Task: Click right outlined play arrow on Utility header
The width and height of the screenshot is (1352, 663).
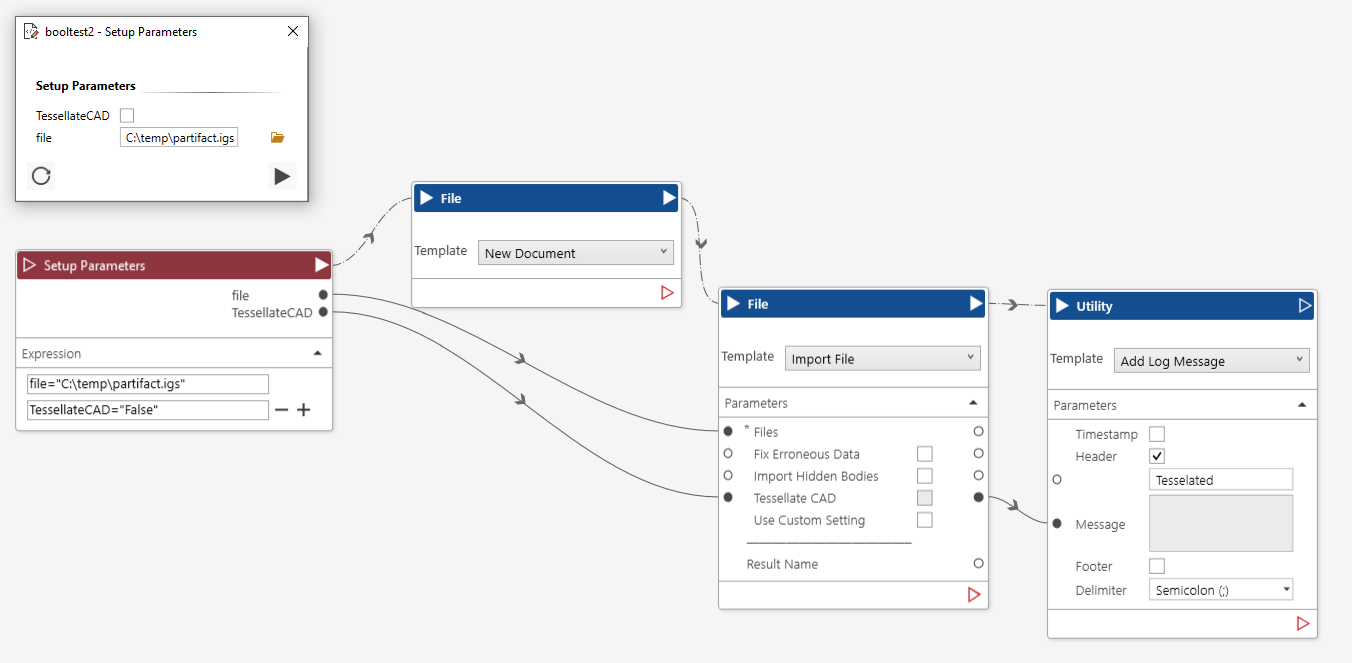Action: tap(1305, 306)
